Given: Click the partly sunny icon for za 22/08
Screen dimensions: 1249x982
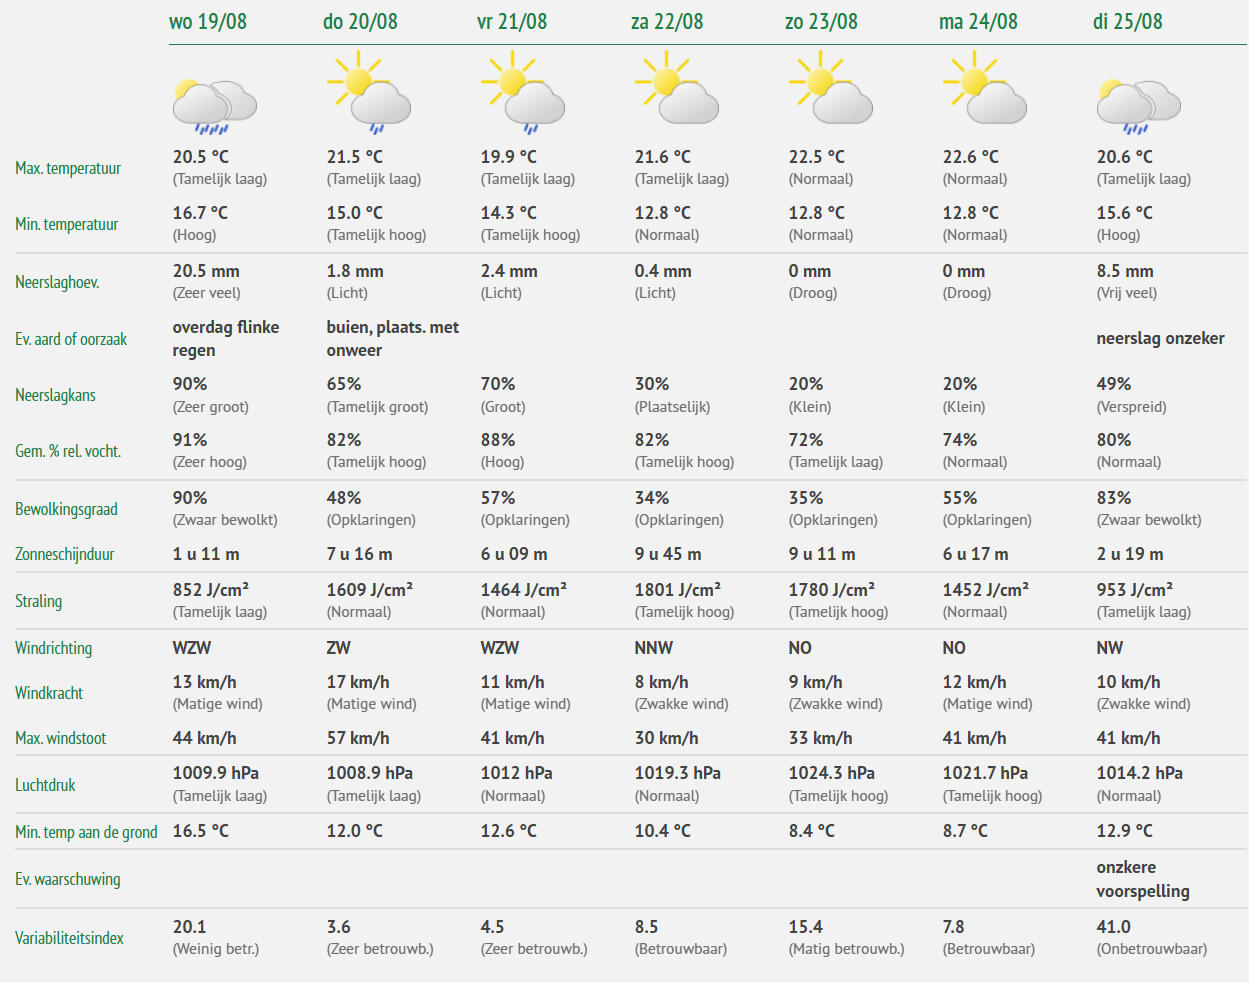Looking at the screenshot, I should [x=677, y=88].
